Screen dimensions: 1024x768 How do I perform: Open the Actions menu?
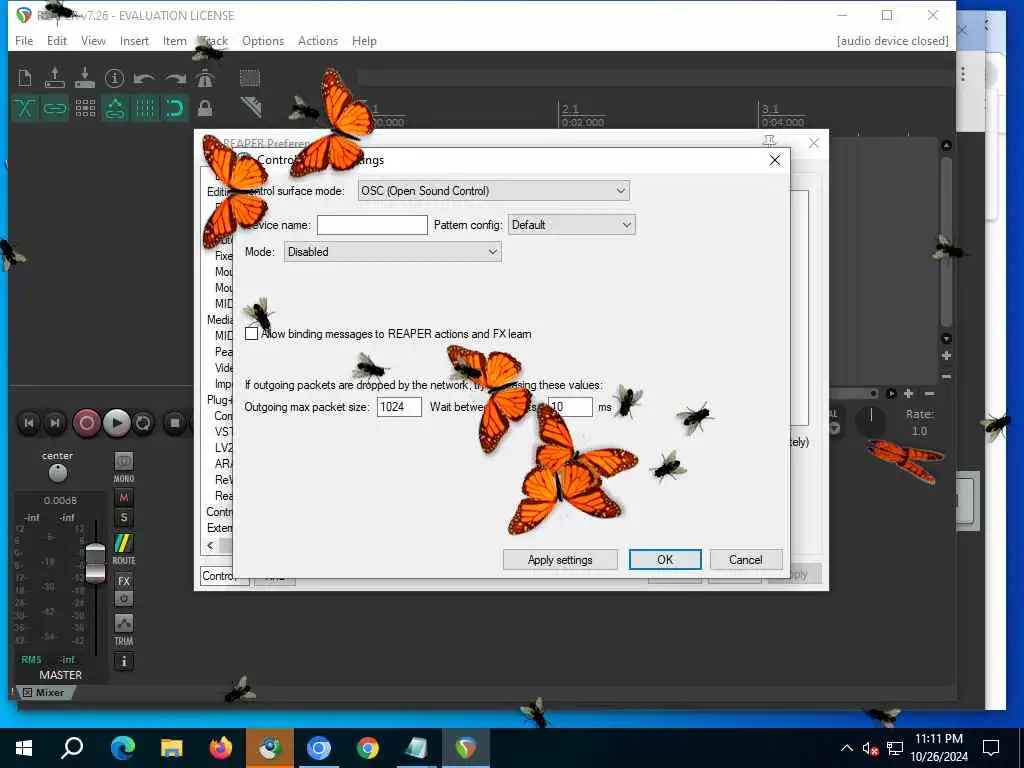(x=317, y=40)
